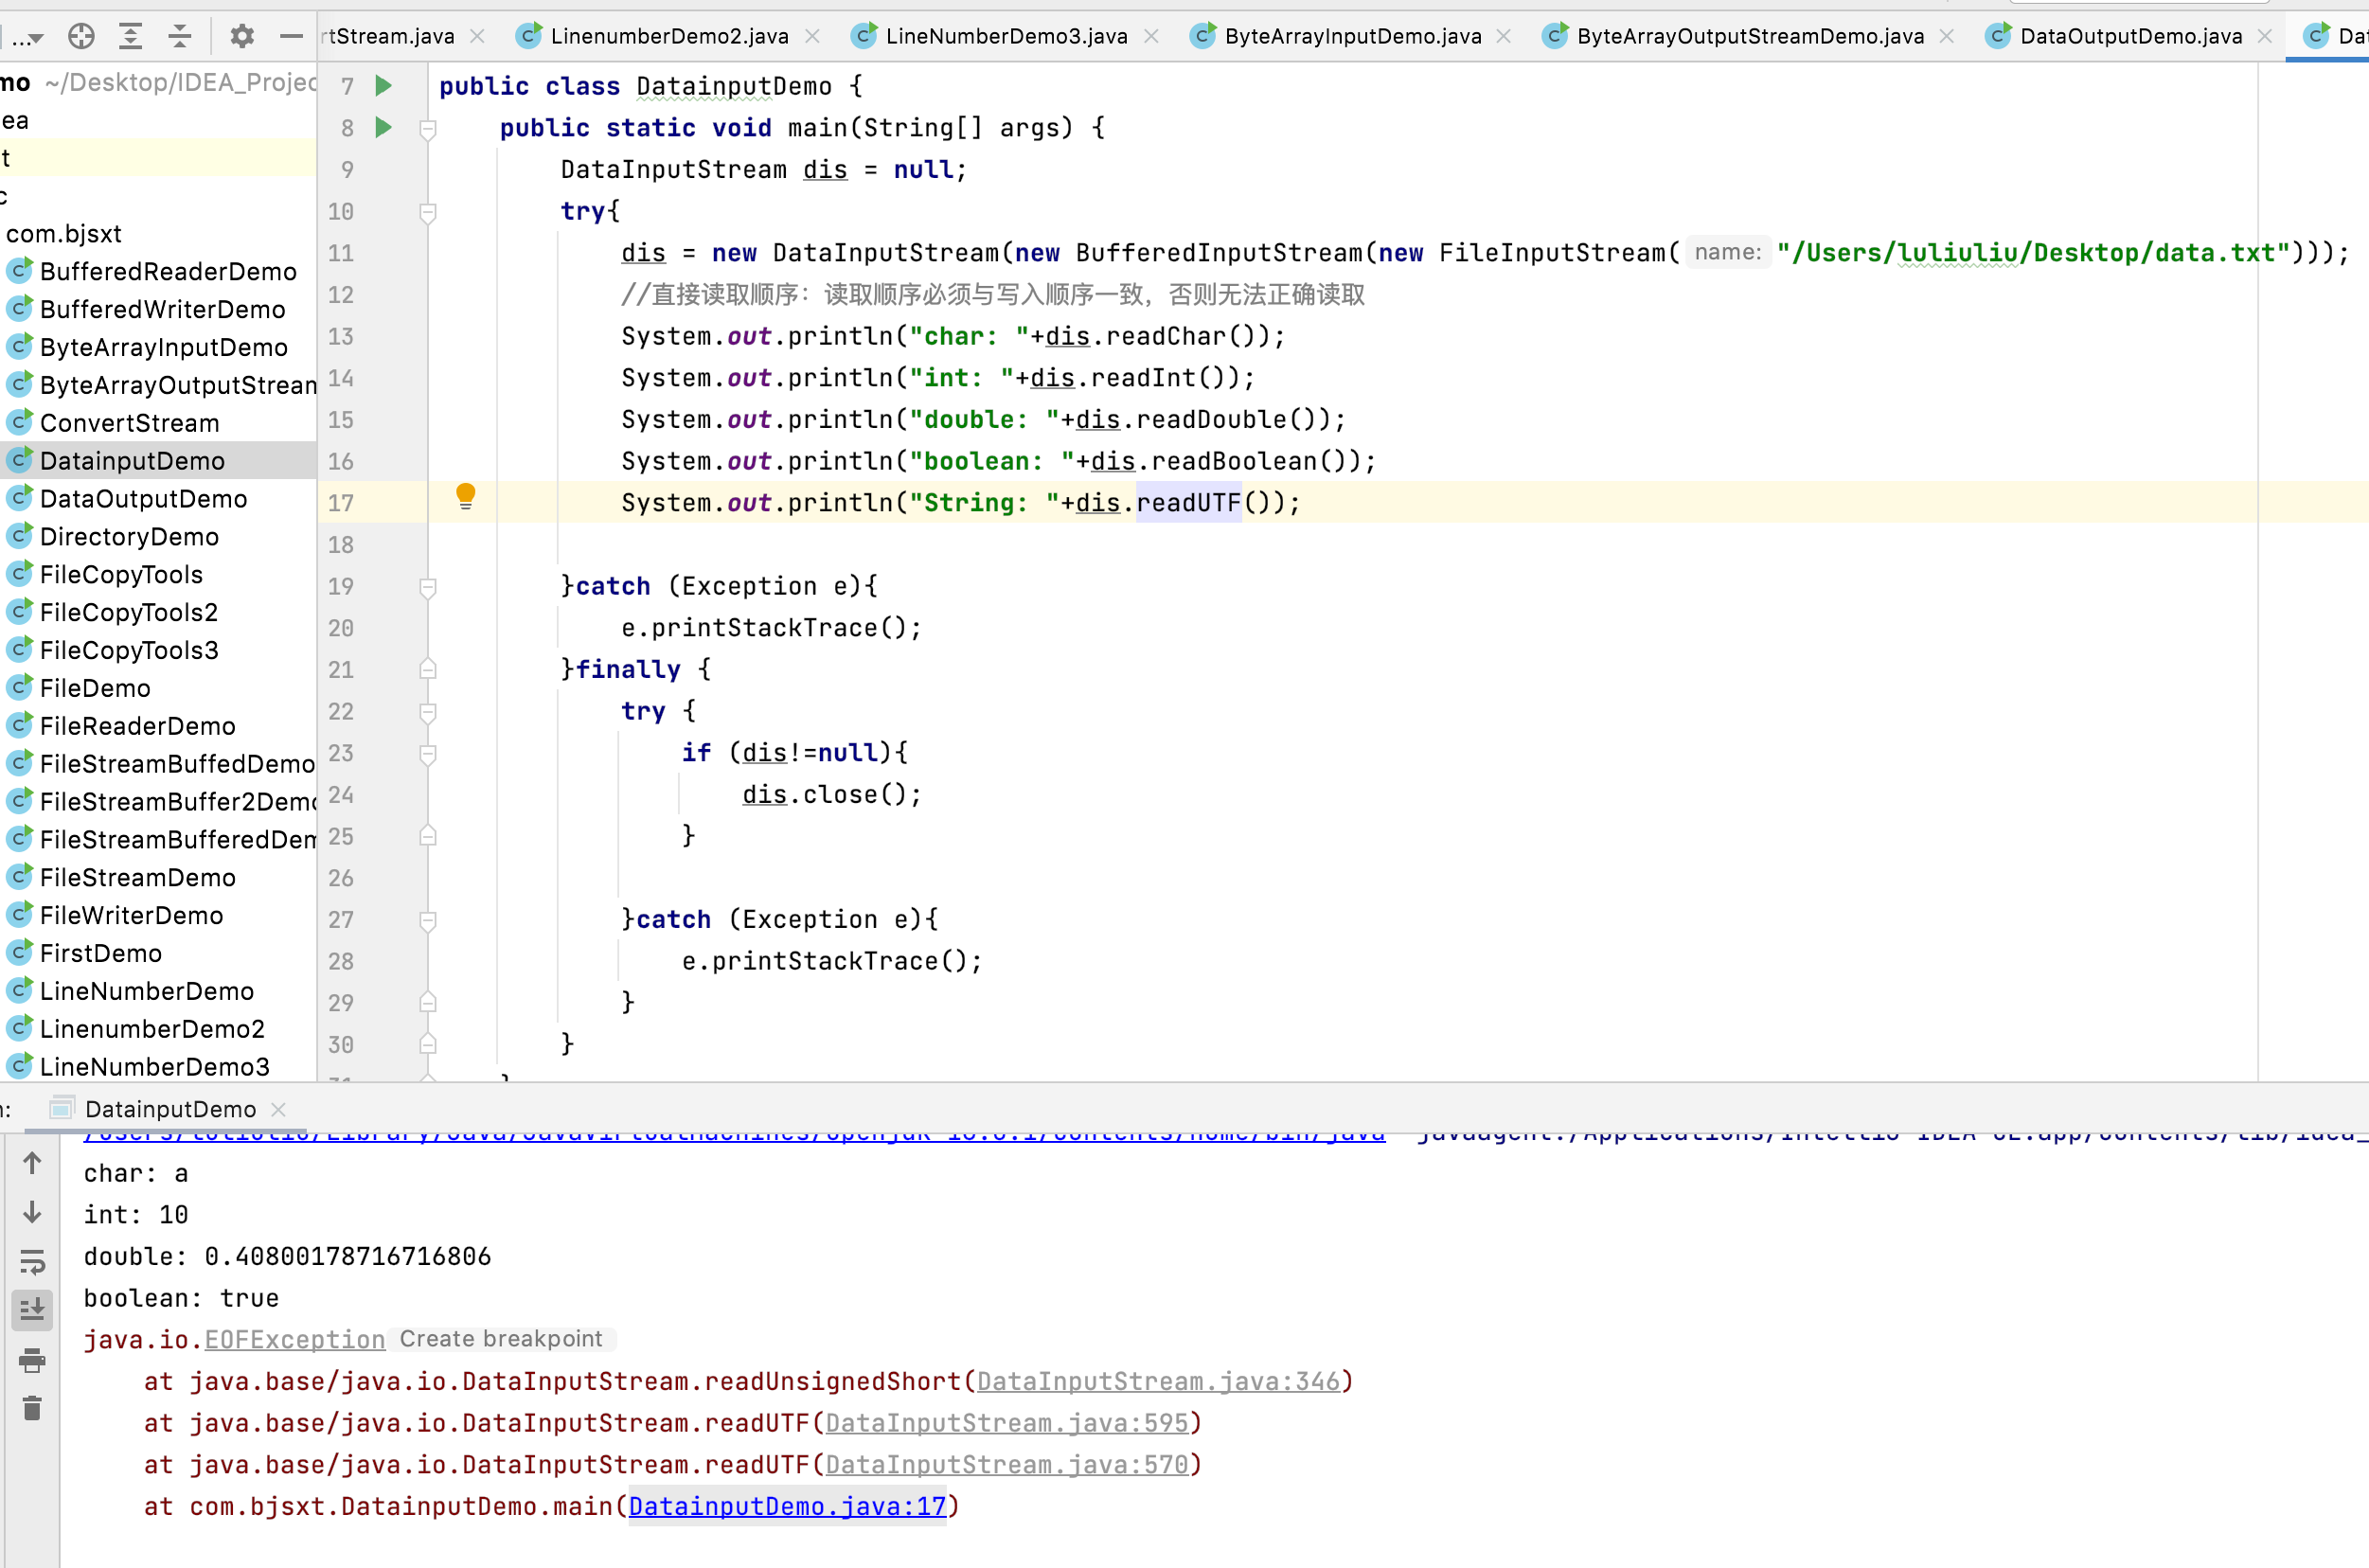2369x1568 pixels.
Task: Close the DatainputDemo run tab
Action: (279, 1109)
